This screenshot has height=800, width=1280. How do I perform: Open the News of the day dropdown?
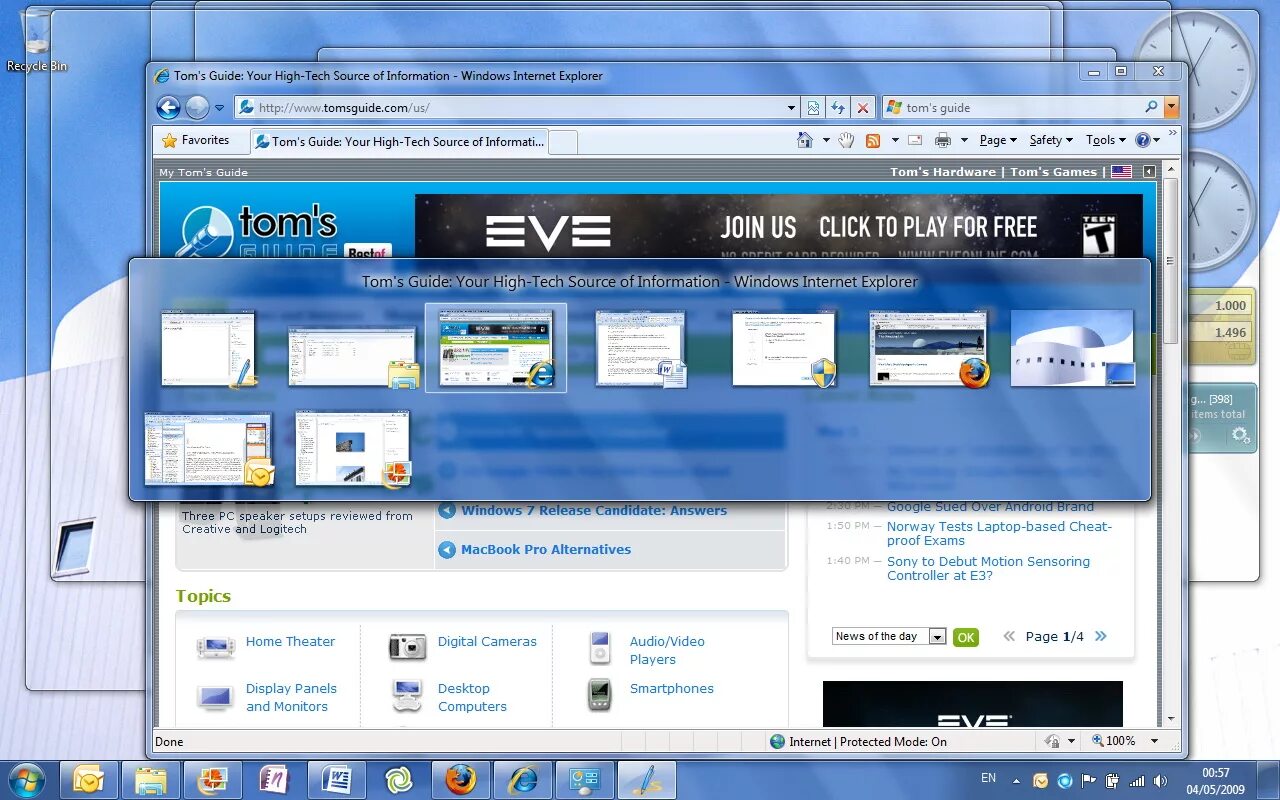[x=937, y=636]
